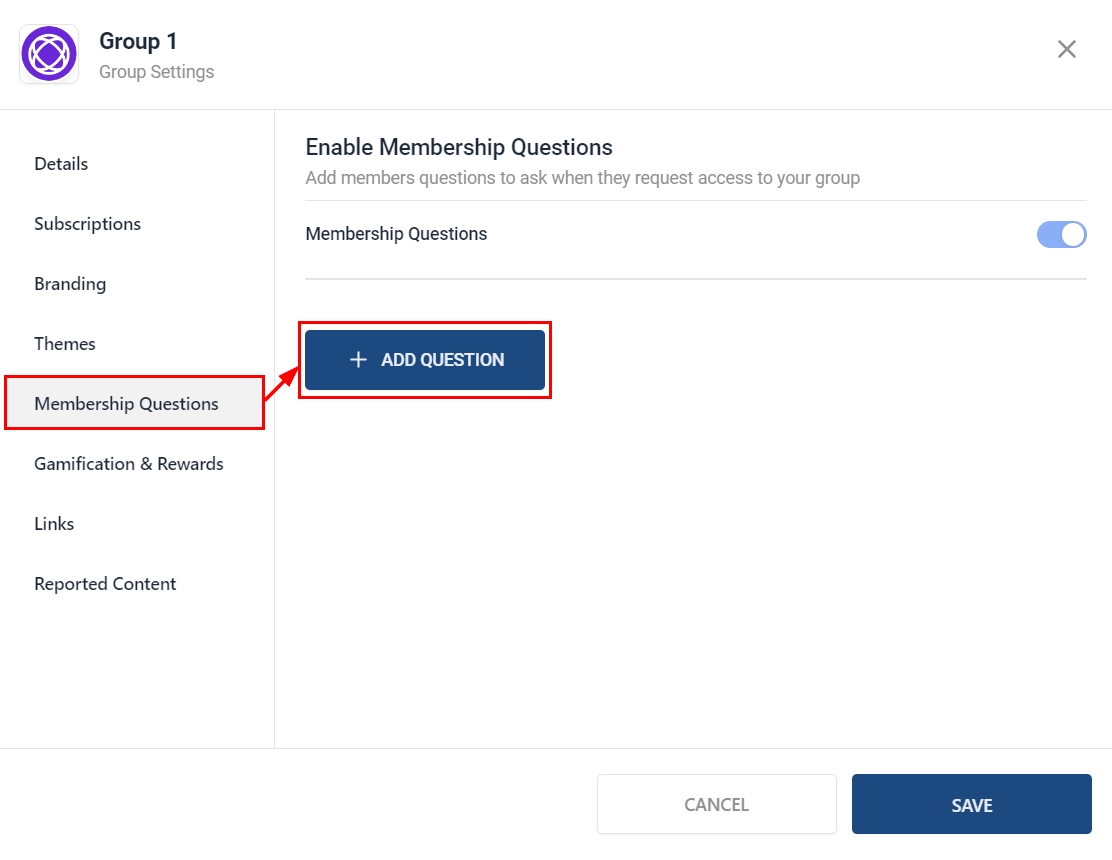Save the group settings
1112x860 pixels.
(971, 804)
